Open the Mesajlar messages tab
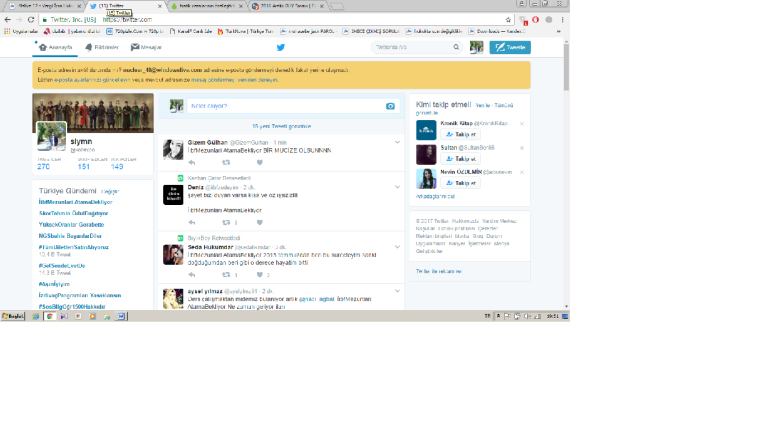The image size is (760, 429). pos(146,48)
